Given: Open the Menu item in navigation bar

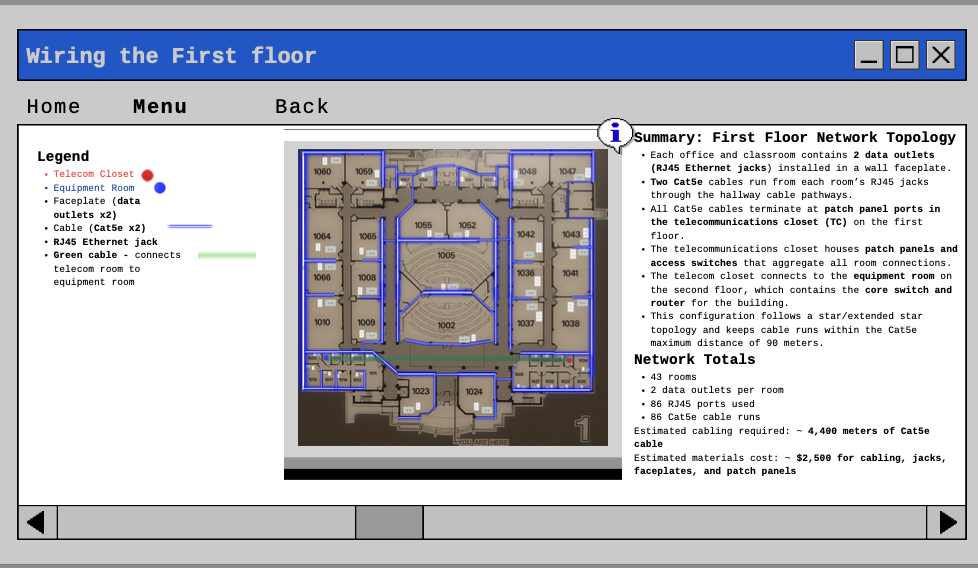Looking at the screenshot, I should tap(160, 107).
